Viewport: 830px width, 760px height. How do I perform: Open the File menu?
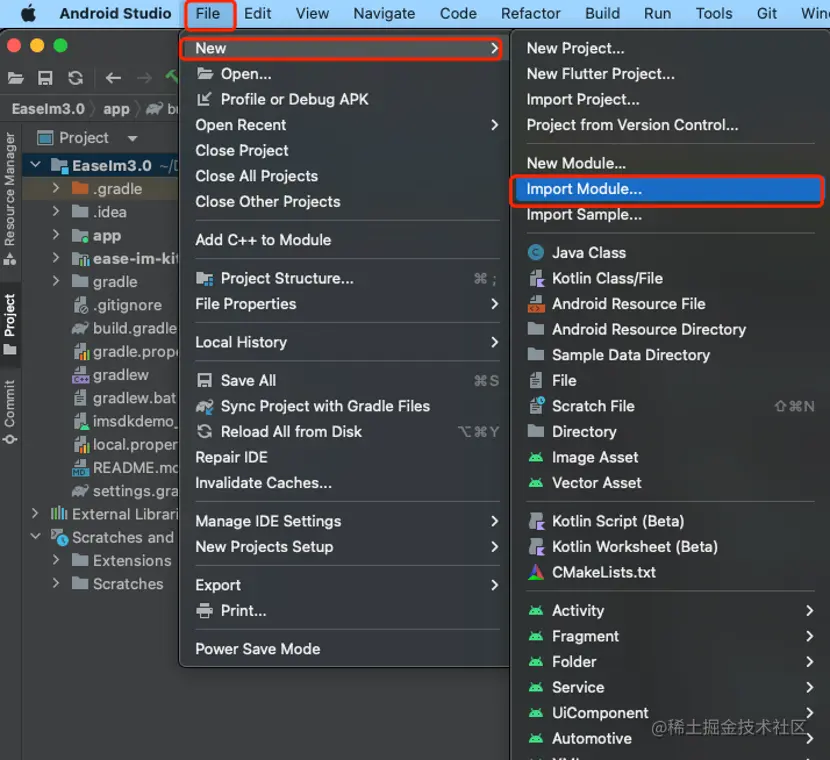(208, 13)
